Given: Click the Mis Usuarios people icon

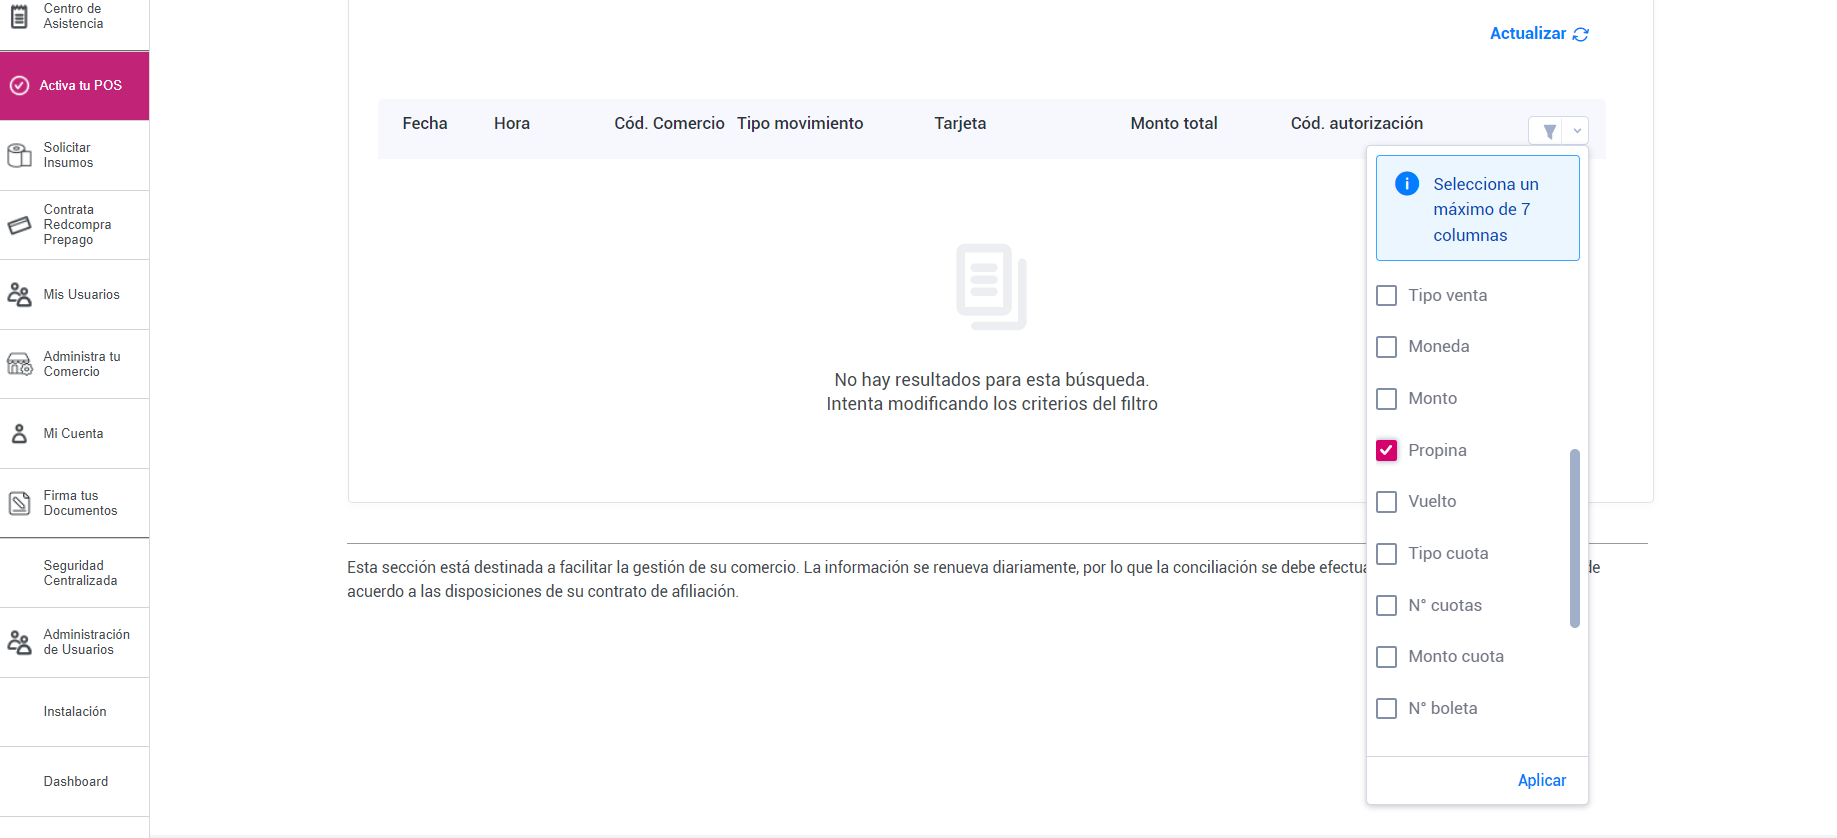Looking at the screenshot, I should [x=19, y=294].
